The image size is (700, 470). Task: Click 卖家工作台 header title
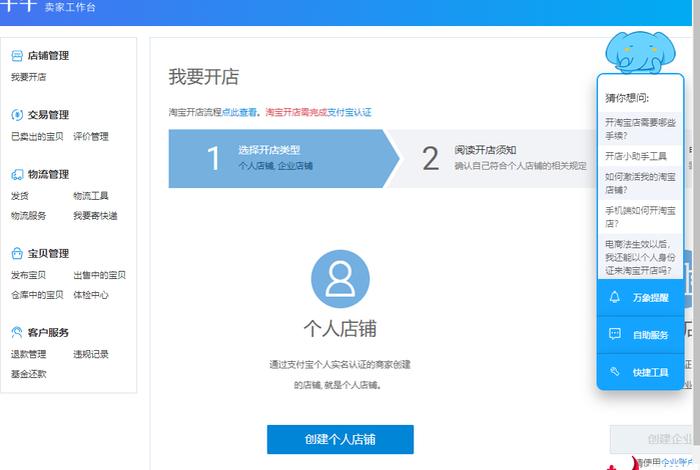point(70,7)
